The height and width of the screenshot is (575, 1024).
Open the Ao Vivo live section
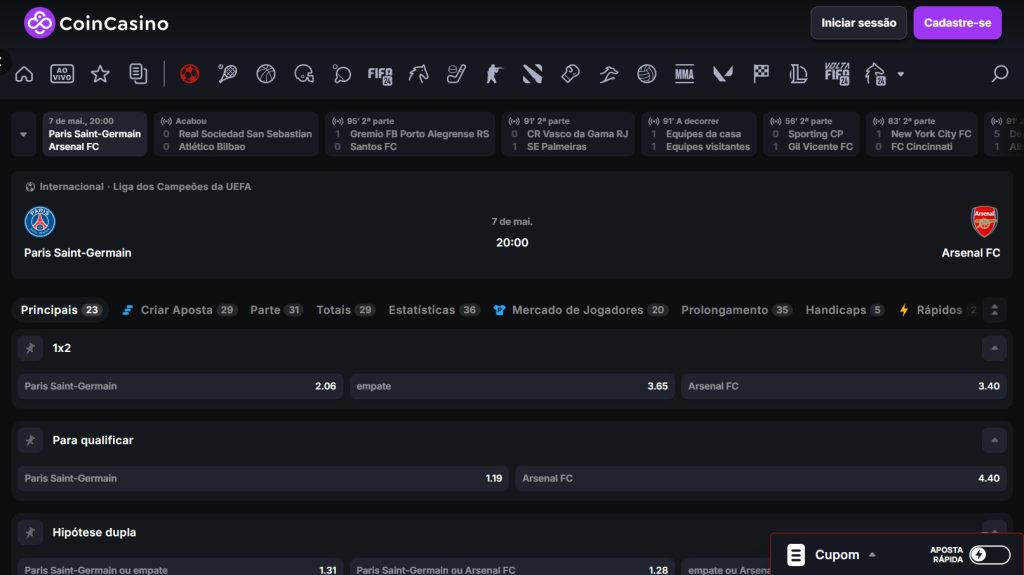point(62,74)
